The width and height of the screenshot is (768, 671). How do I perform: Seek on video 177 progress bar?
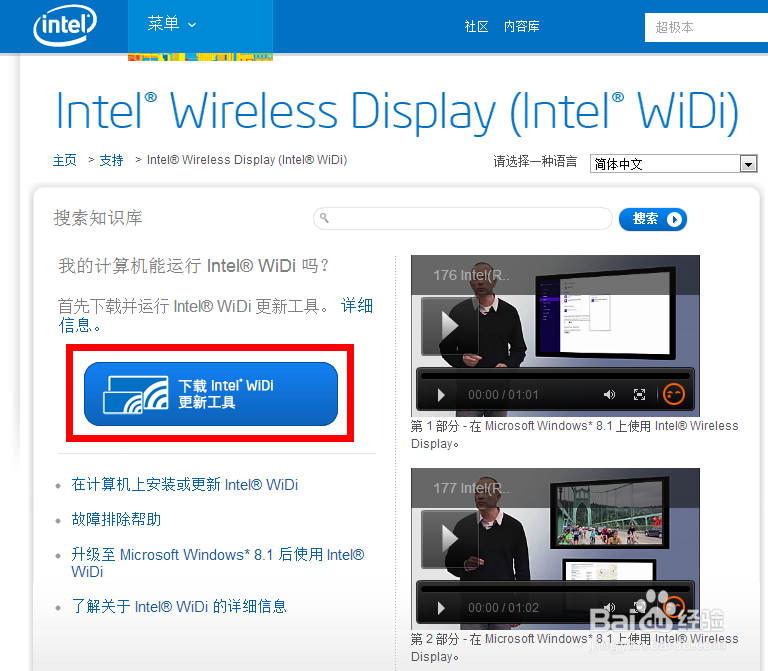555,589
